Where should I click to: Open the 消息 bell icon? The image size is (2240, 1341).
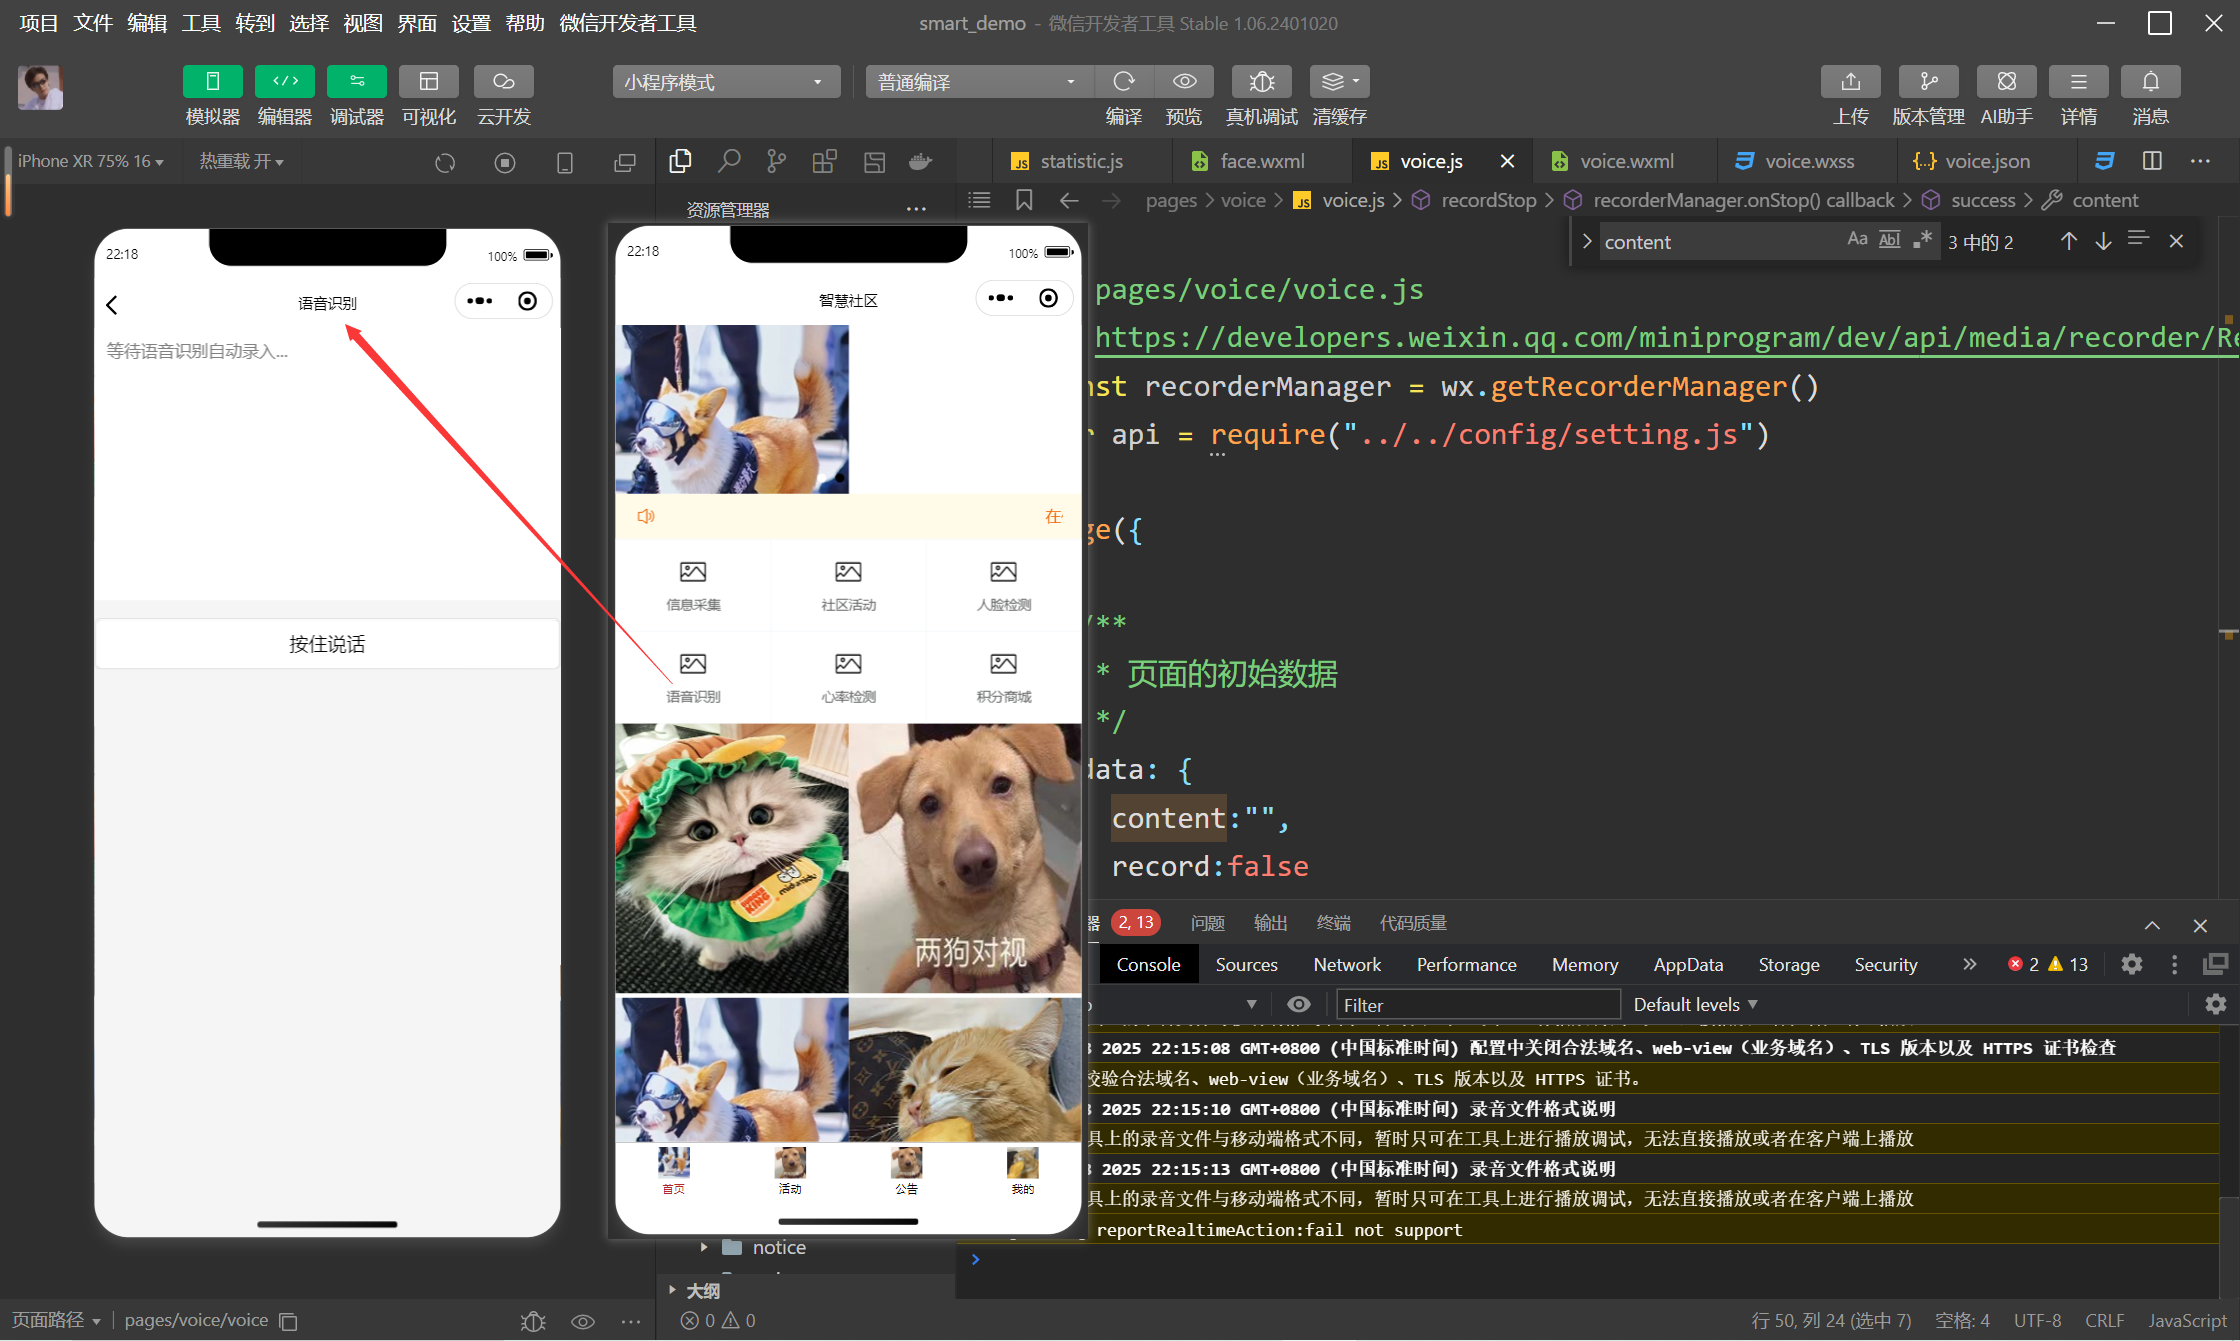2150,82
